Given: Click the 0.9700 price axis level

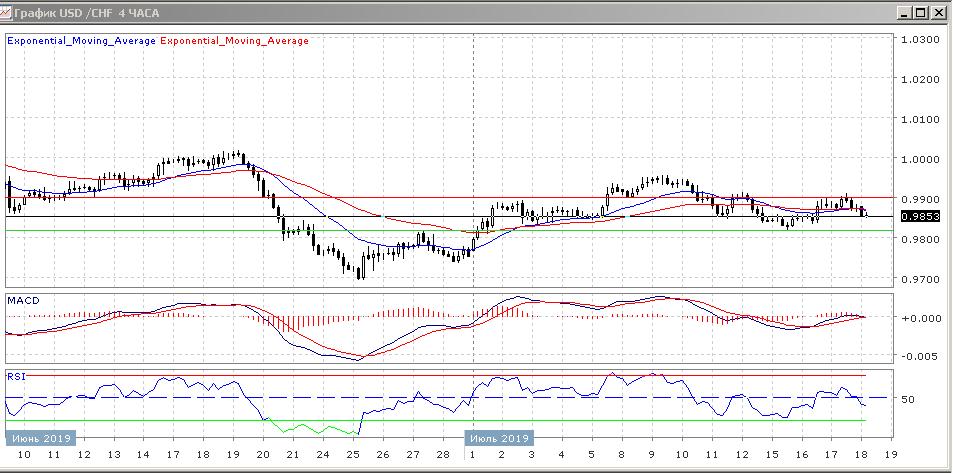Looking at the screenshot, I should 920,279.
